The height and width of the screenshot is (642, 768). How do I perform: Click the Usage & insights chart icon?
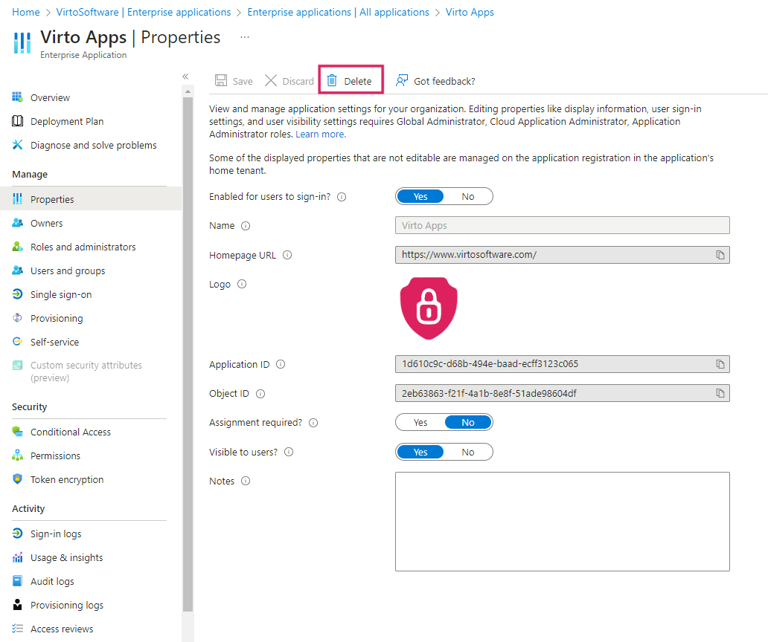[x=18, y=557]
